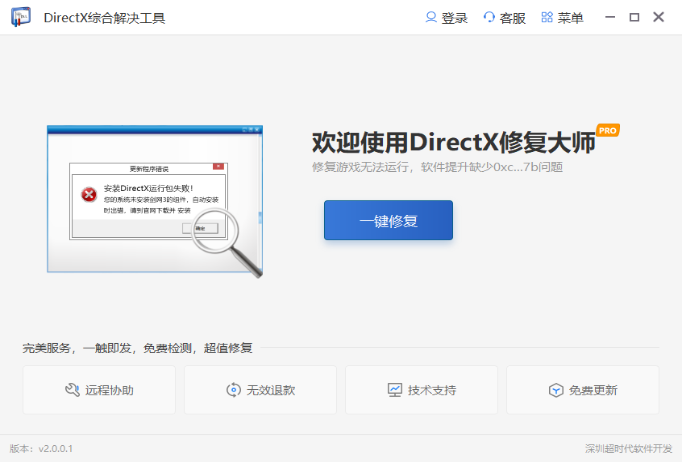Click the 免费更新 box icon
The width and height of the screenshot is (682, 462).
tap(555, 390)
